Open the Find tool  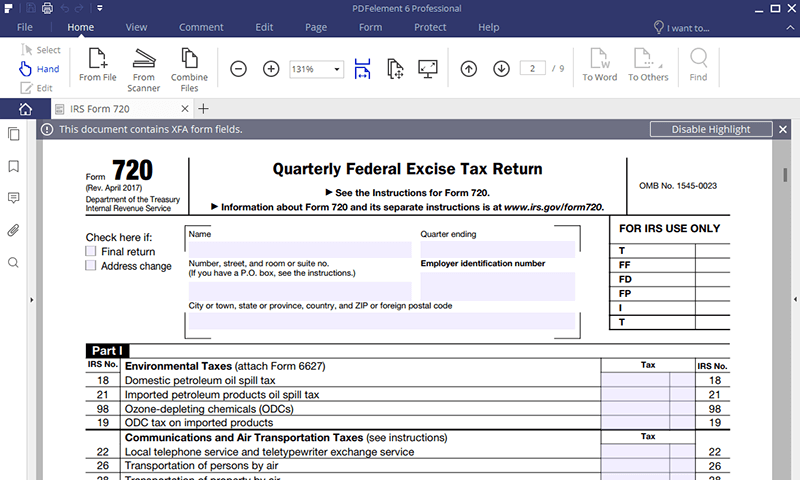pyautogui.click(x=698, y=65)
